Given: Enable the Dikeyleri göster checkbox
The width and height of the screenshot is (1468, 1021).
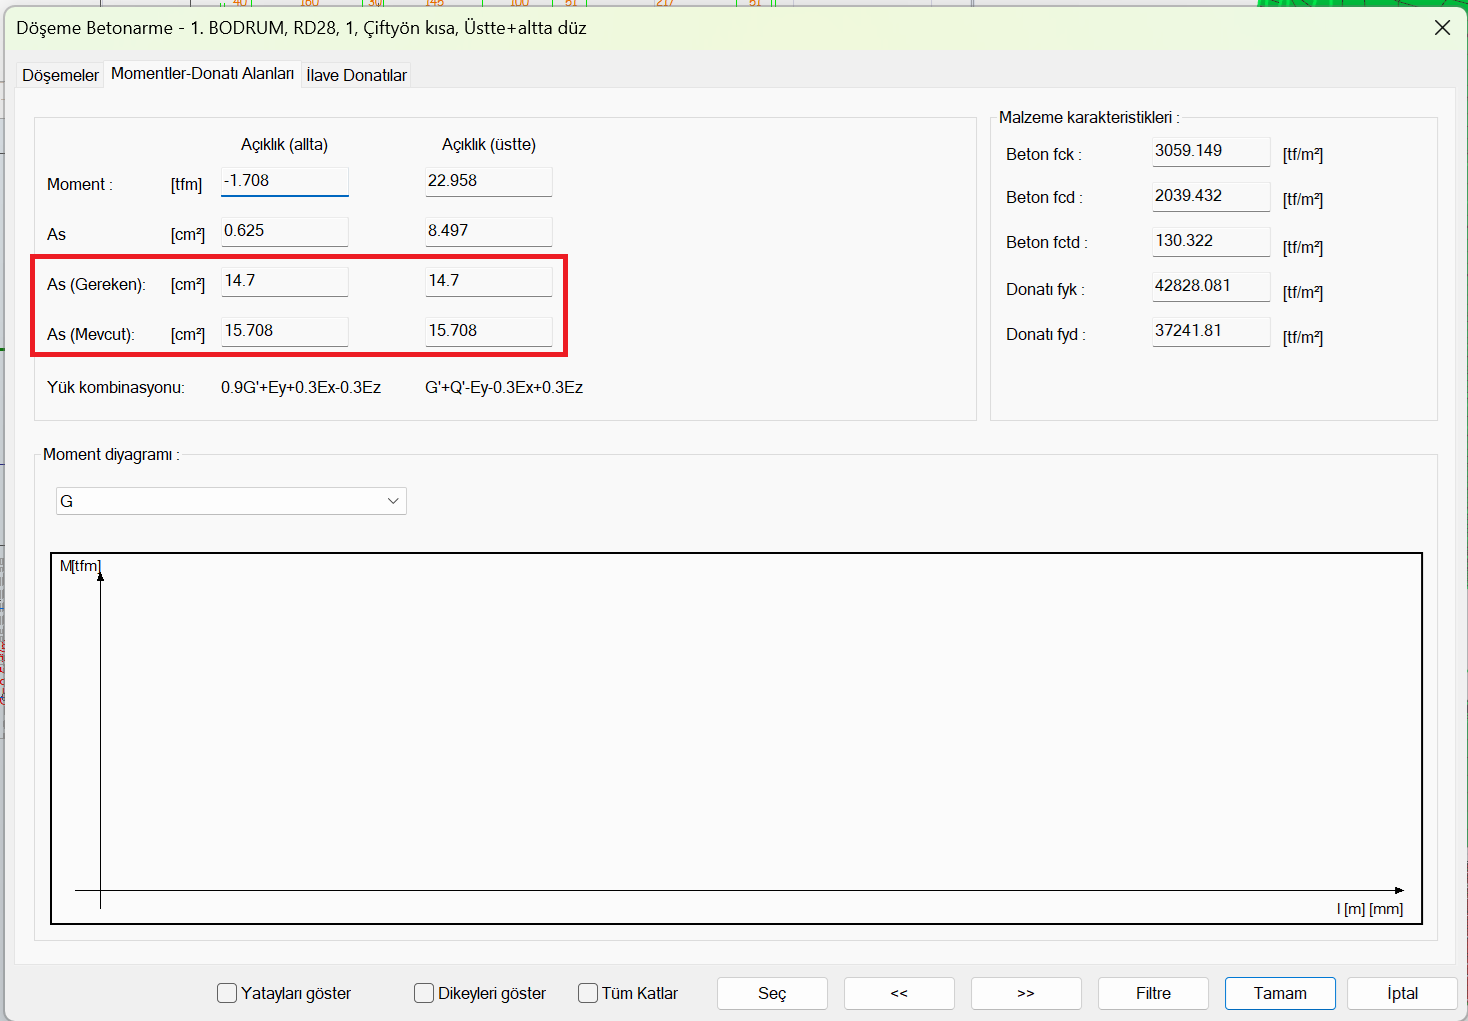Looking at the screenshot, I should click(424, 993).
